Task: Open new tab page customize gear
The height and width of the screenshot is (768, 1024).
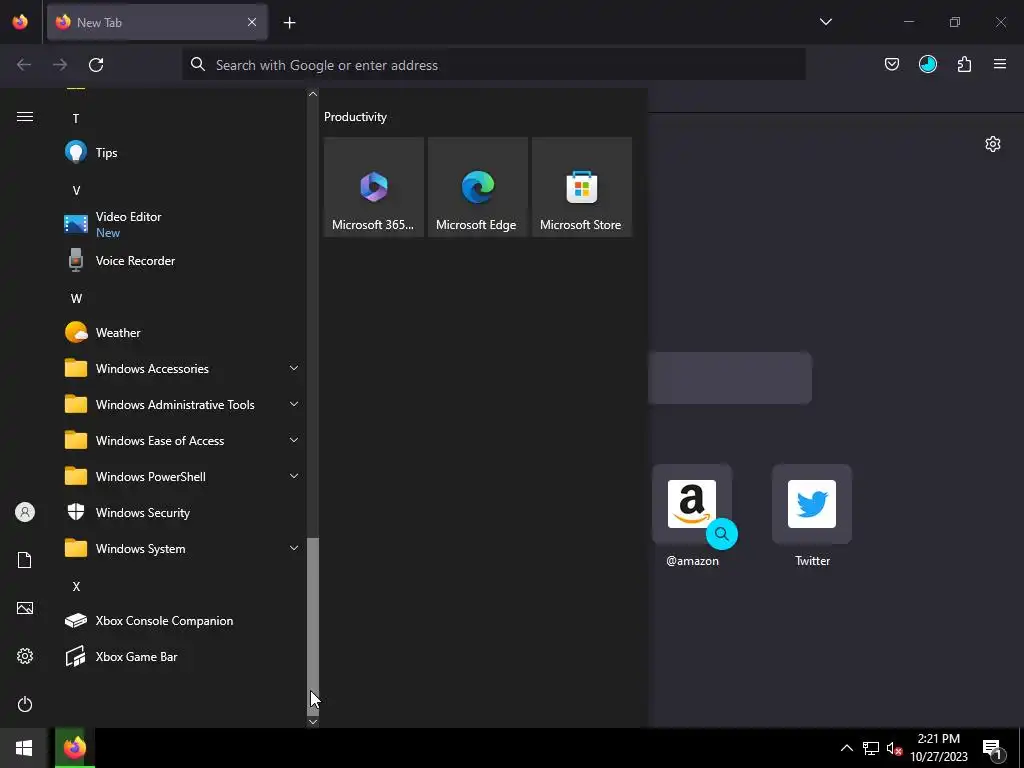Action: click(993, 144)
